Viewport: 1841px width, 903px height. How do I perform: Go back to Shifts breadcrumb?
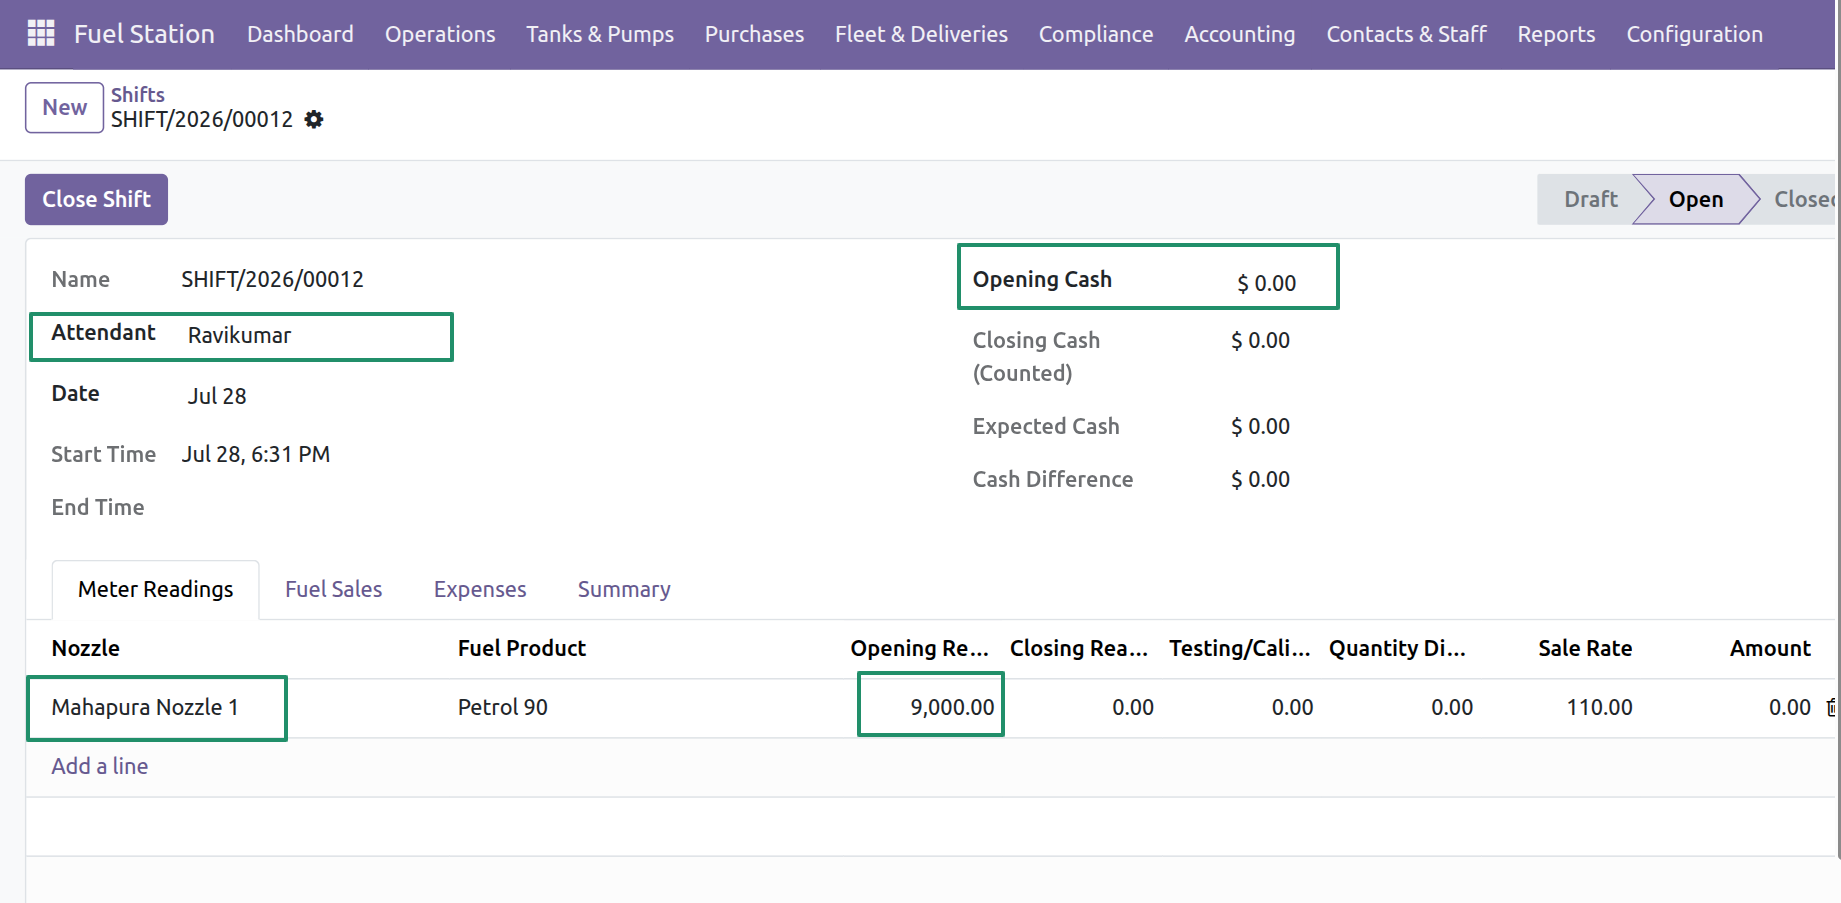pos(138,95)
